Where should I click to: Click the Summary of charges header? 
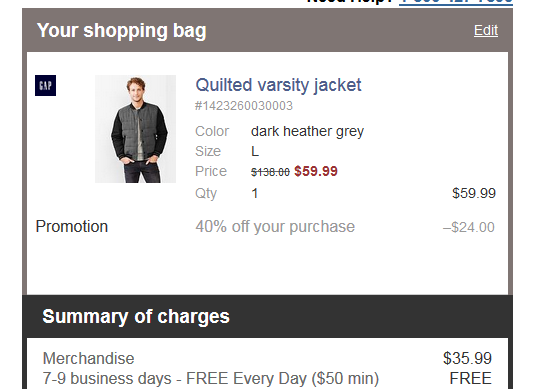coord(136,317)
